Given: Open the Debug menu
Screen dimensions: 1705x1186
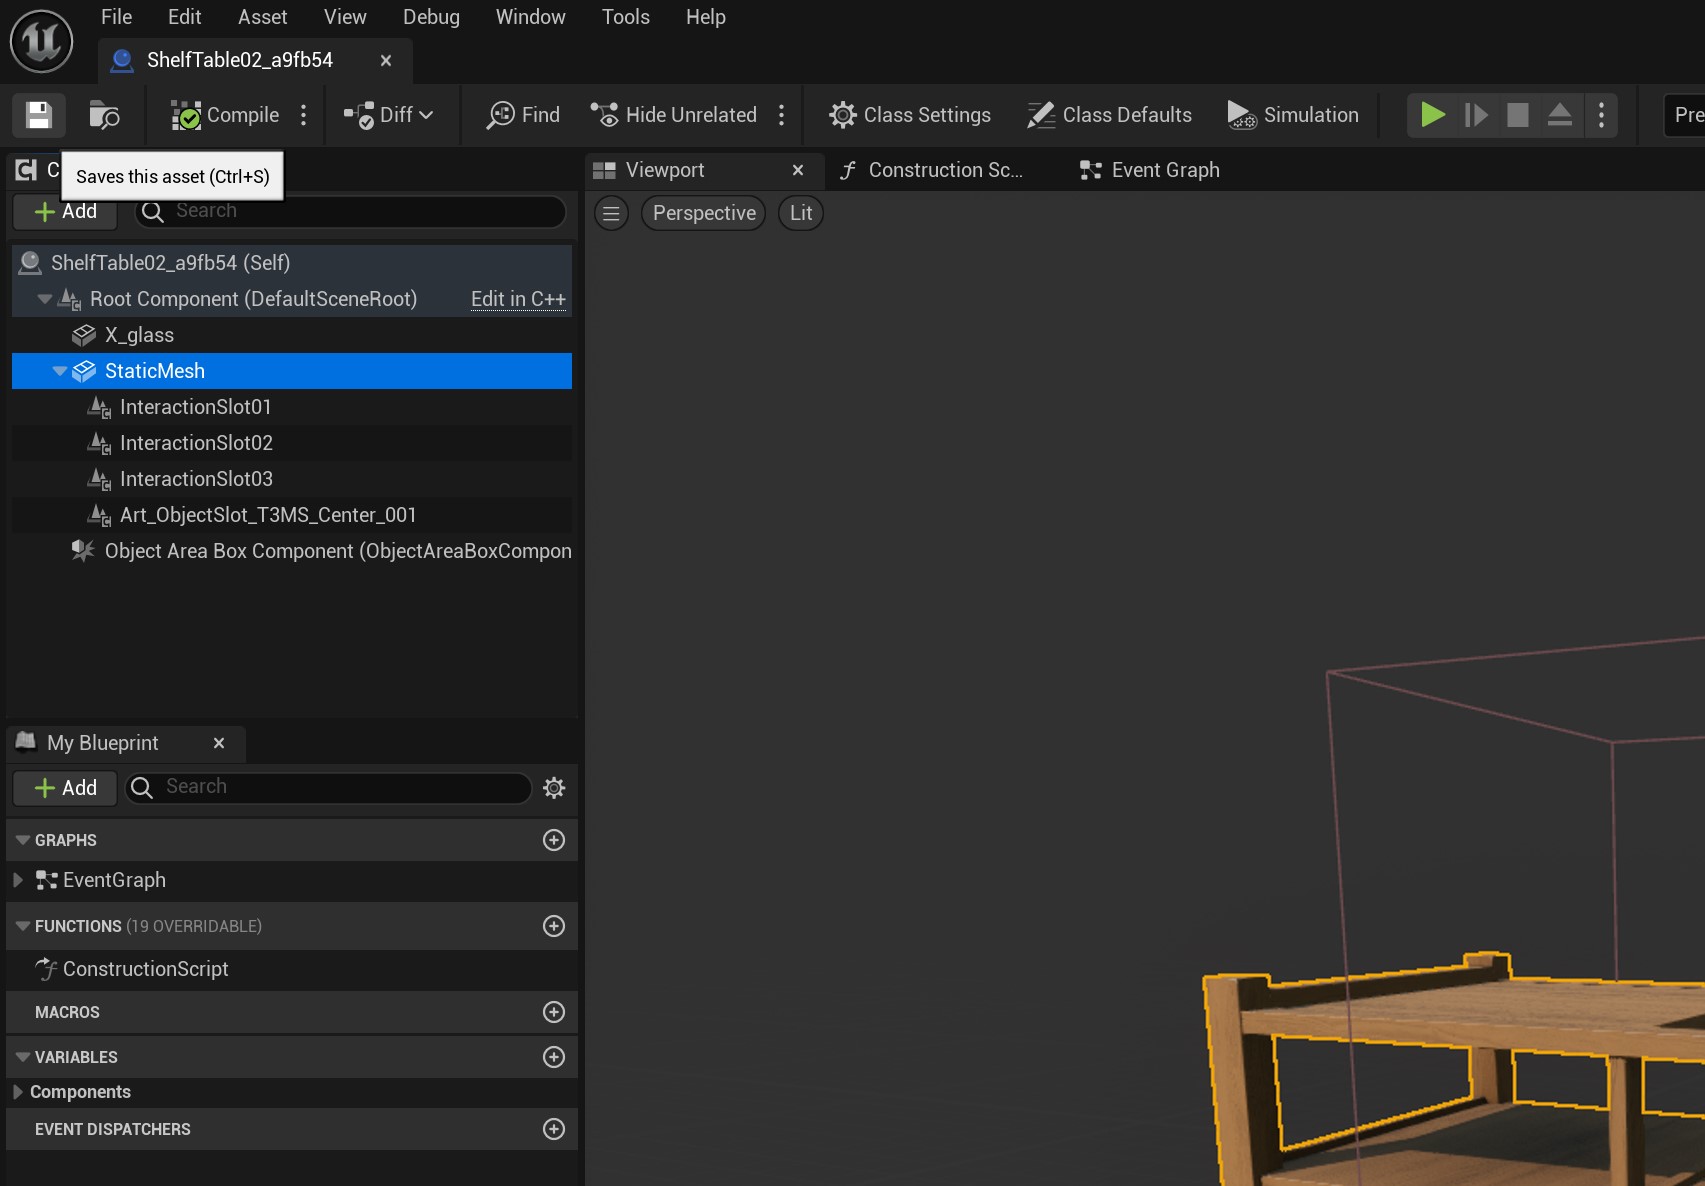Looking at the screenshot, I should pos(431,17).
